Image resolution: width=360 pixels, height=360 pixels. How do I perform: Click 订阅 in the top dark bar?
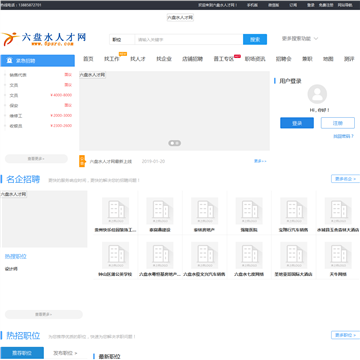click(x=293, y=5)
